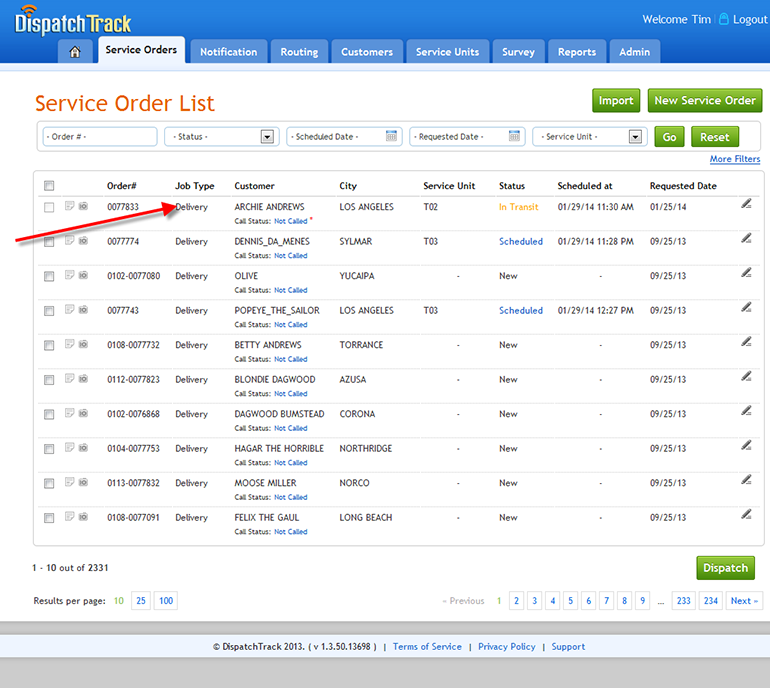Screen dimensions: 770x688
Task: Open Requested Date calendar picker
Action: point(515,137)
